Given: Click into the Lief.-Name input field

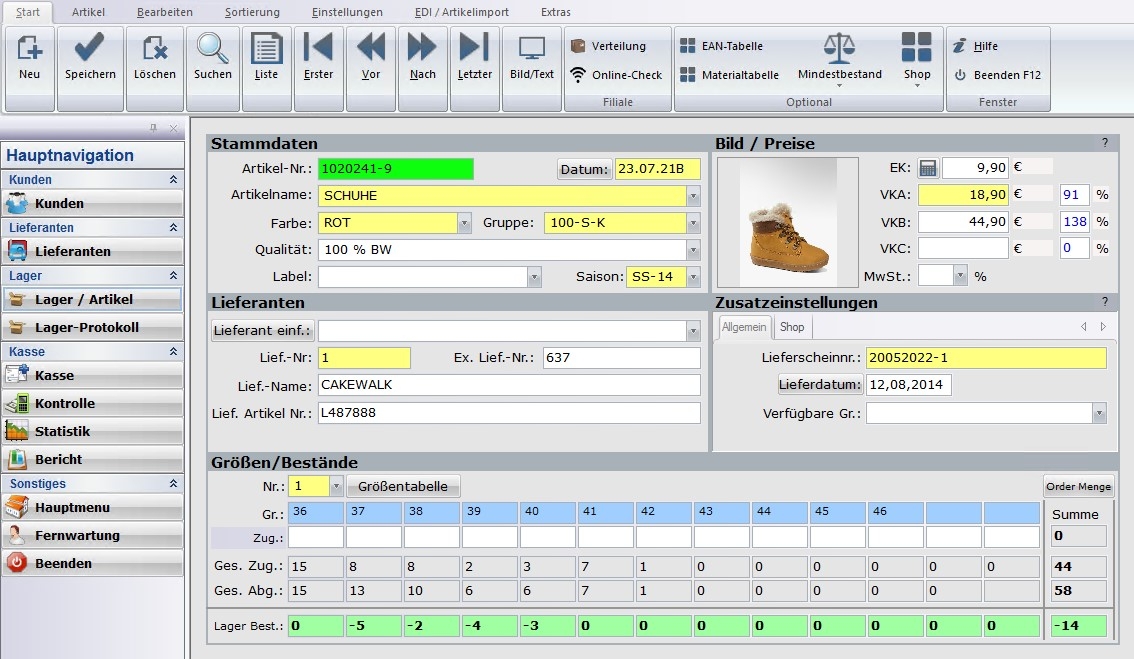Looking at the screenshot, I should point(508,385).
